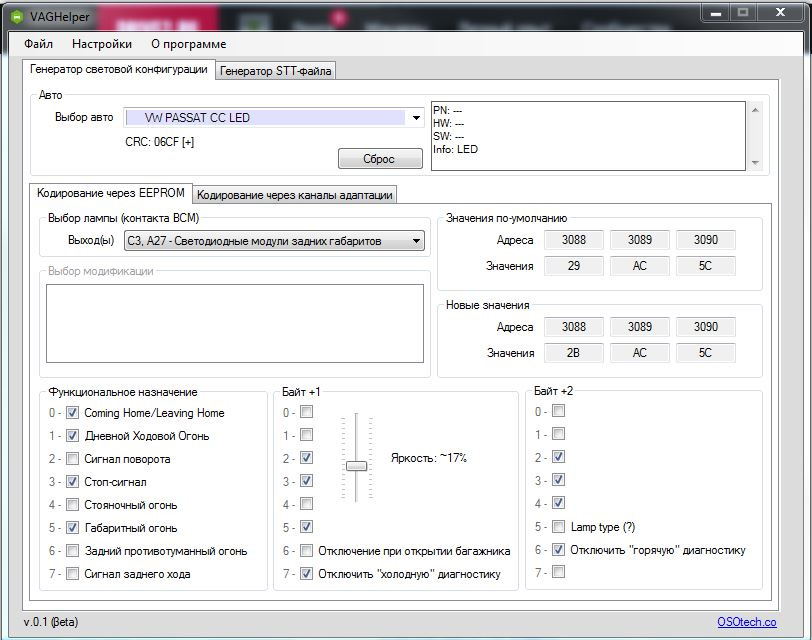Open the OSOtech.co link
The image size is (812, 640).
click(x=746, y=622)
